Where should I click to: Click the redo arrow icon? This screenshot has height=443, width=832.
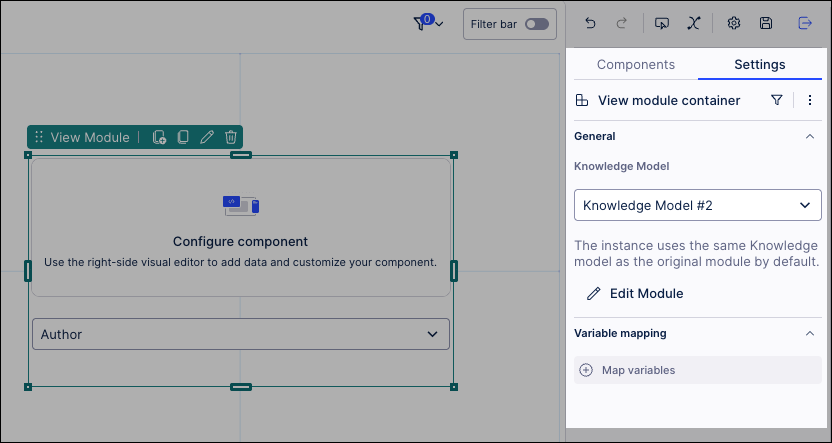click(x=621, y=23)
